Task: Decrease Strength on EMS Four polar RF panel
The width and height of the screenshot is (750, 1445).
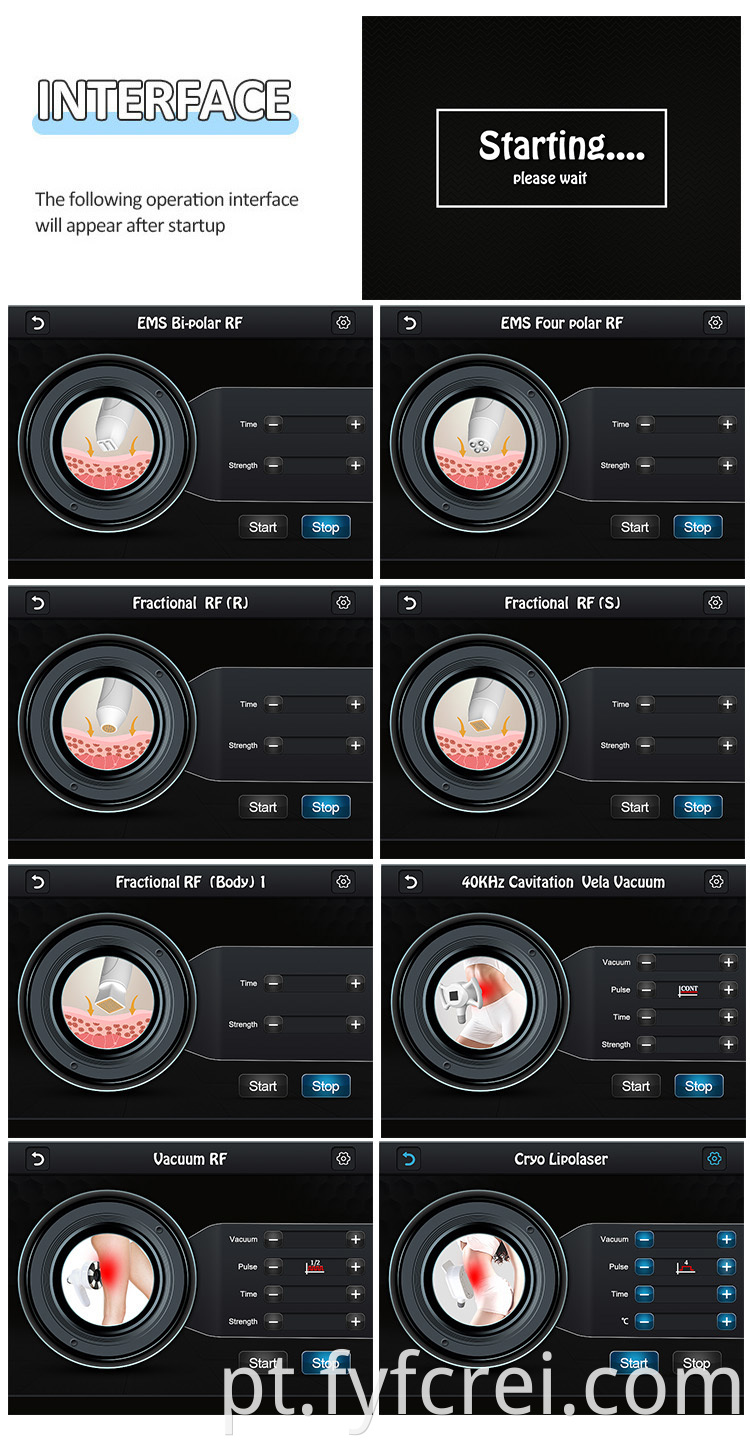Action: (646, 465)
